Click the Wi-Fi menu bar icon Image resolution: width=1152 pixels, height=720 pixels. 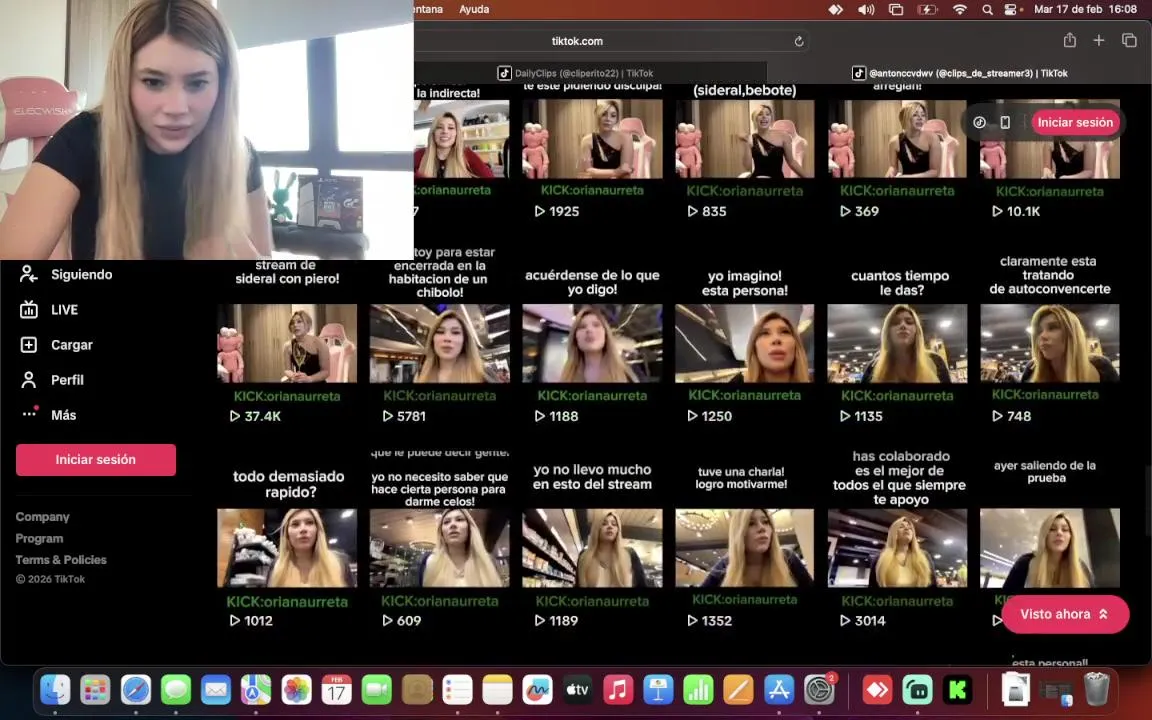[x=960, y=10]
